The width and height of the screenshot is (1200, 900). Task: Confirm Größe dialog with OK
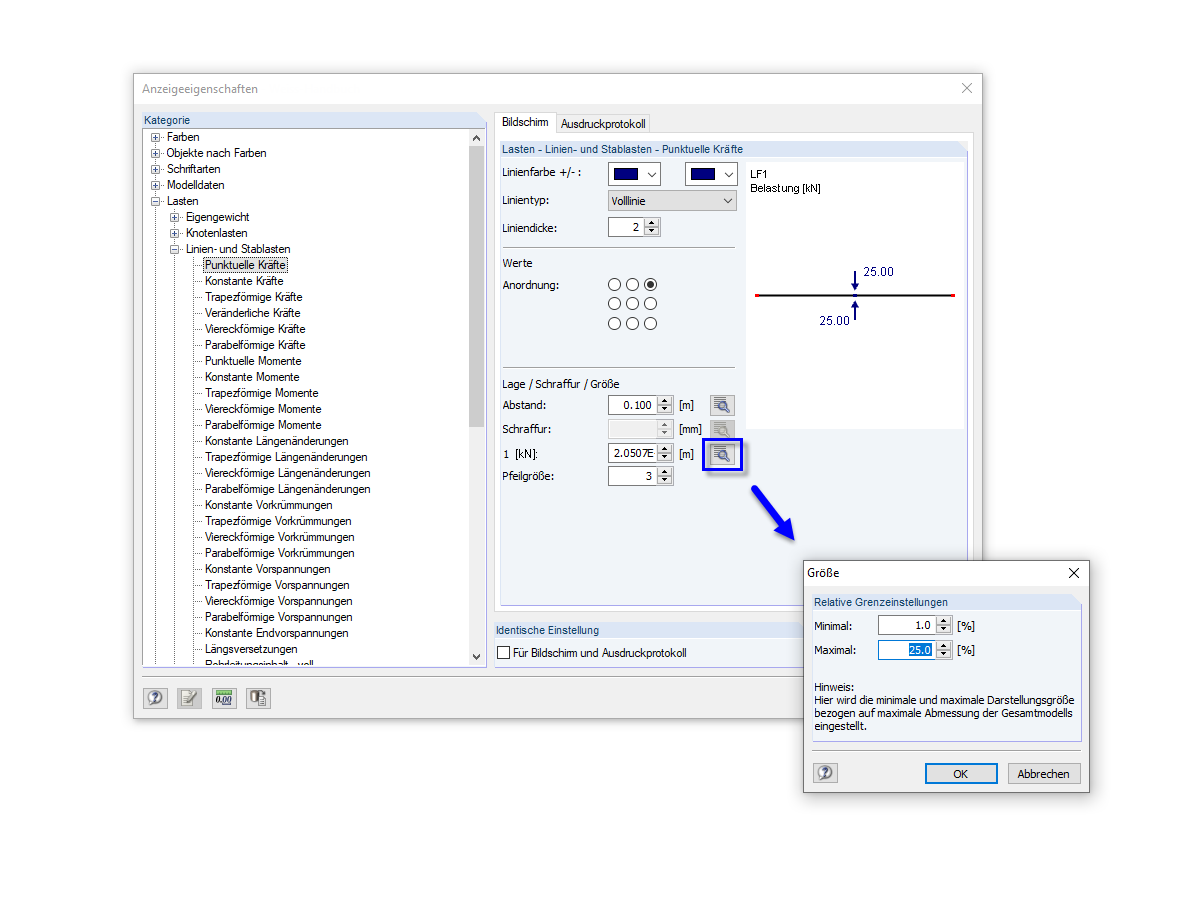(961, 773)
